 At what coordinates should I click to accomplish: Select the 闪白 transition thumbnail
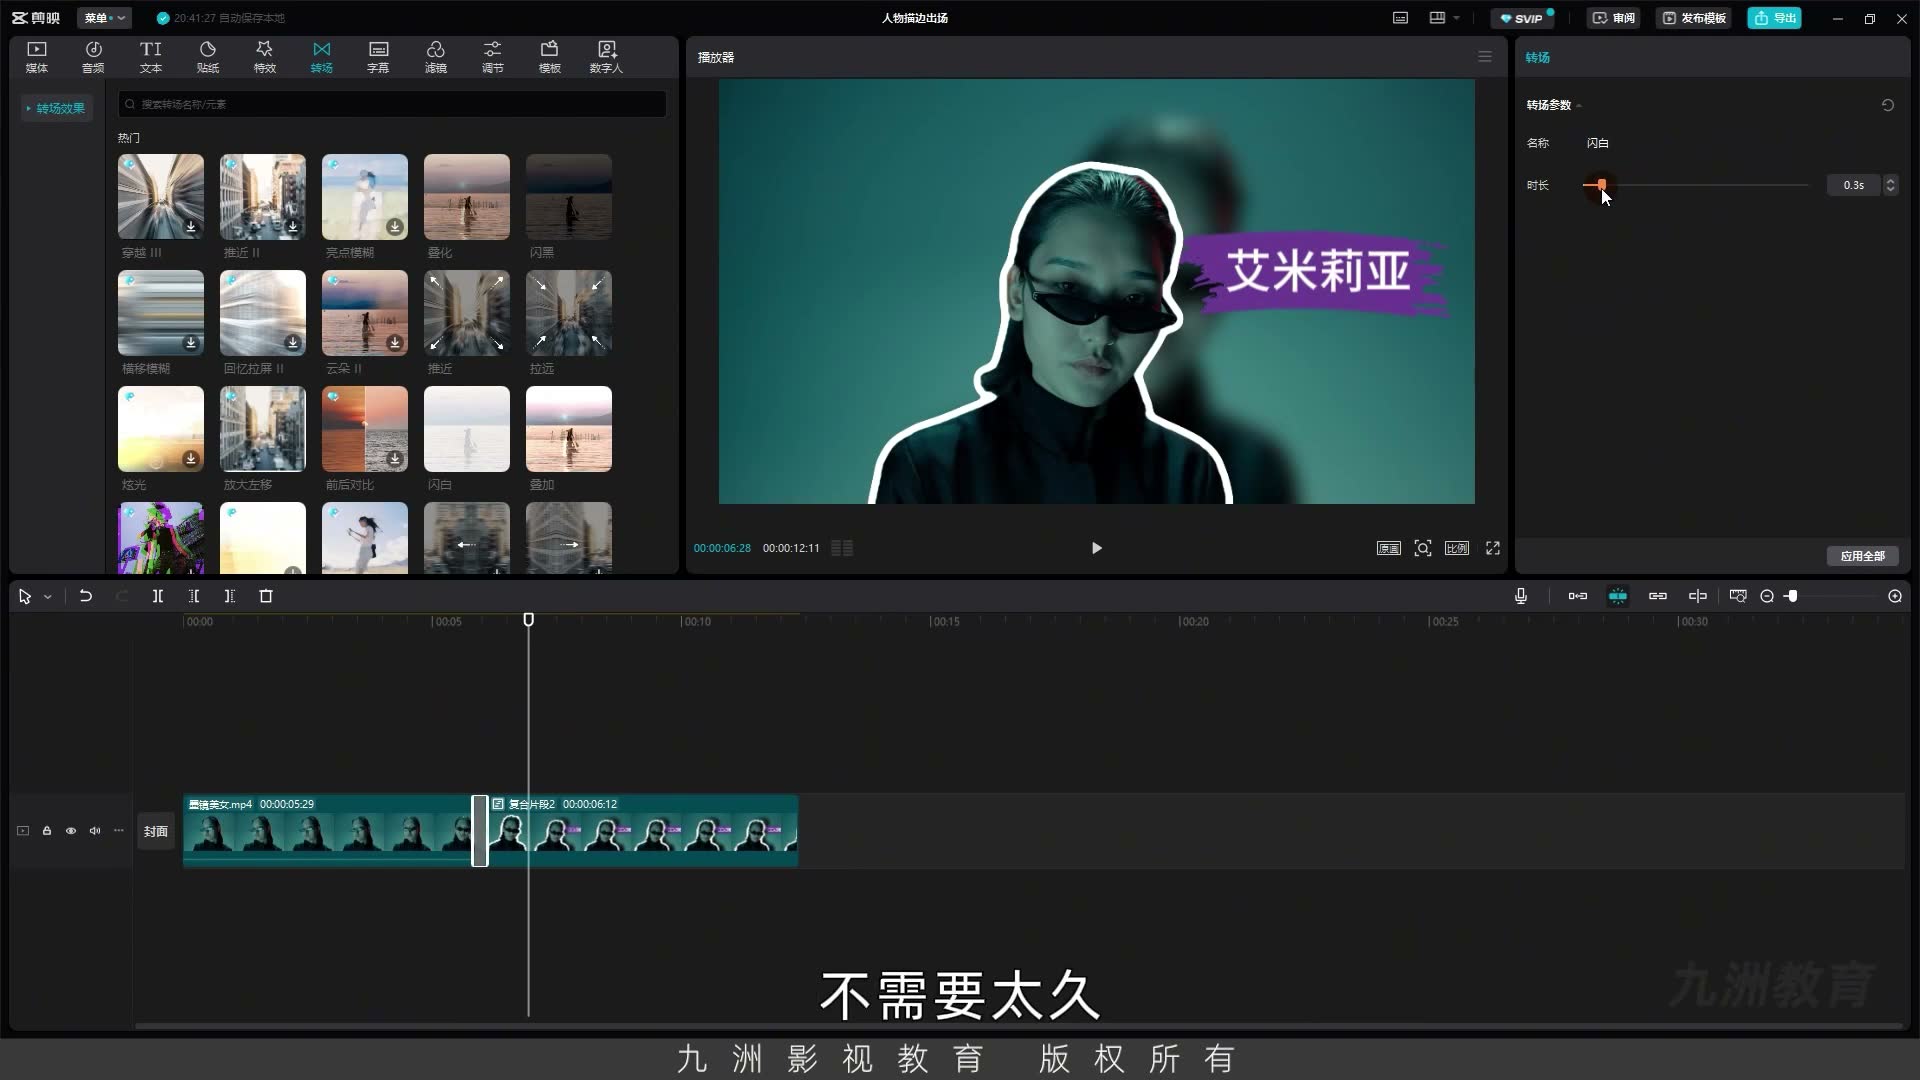point(467,428)
